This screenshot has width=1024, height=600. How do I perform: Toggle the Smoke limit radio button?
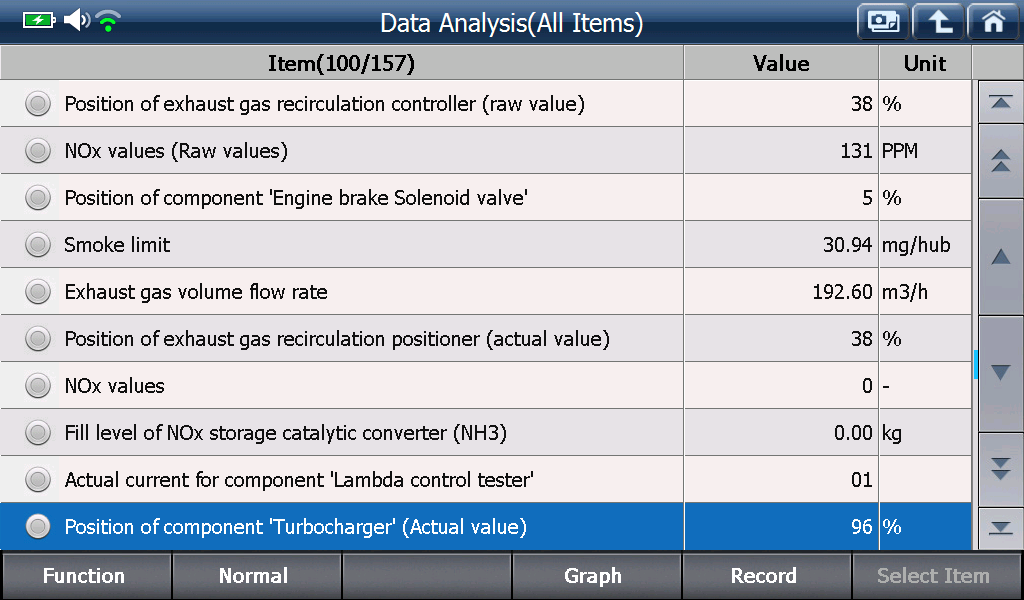[38, 245]
